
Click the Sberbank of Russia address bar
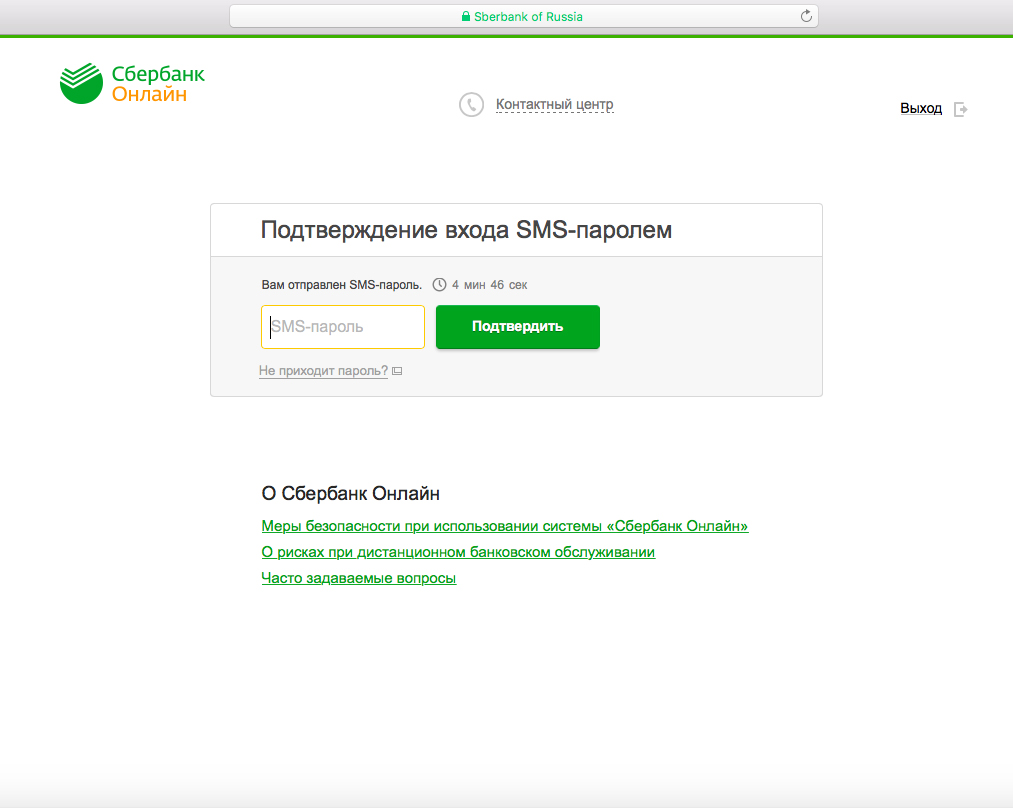click(524, 16)
